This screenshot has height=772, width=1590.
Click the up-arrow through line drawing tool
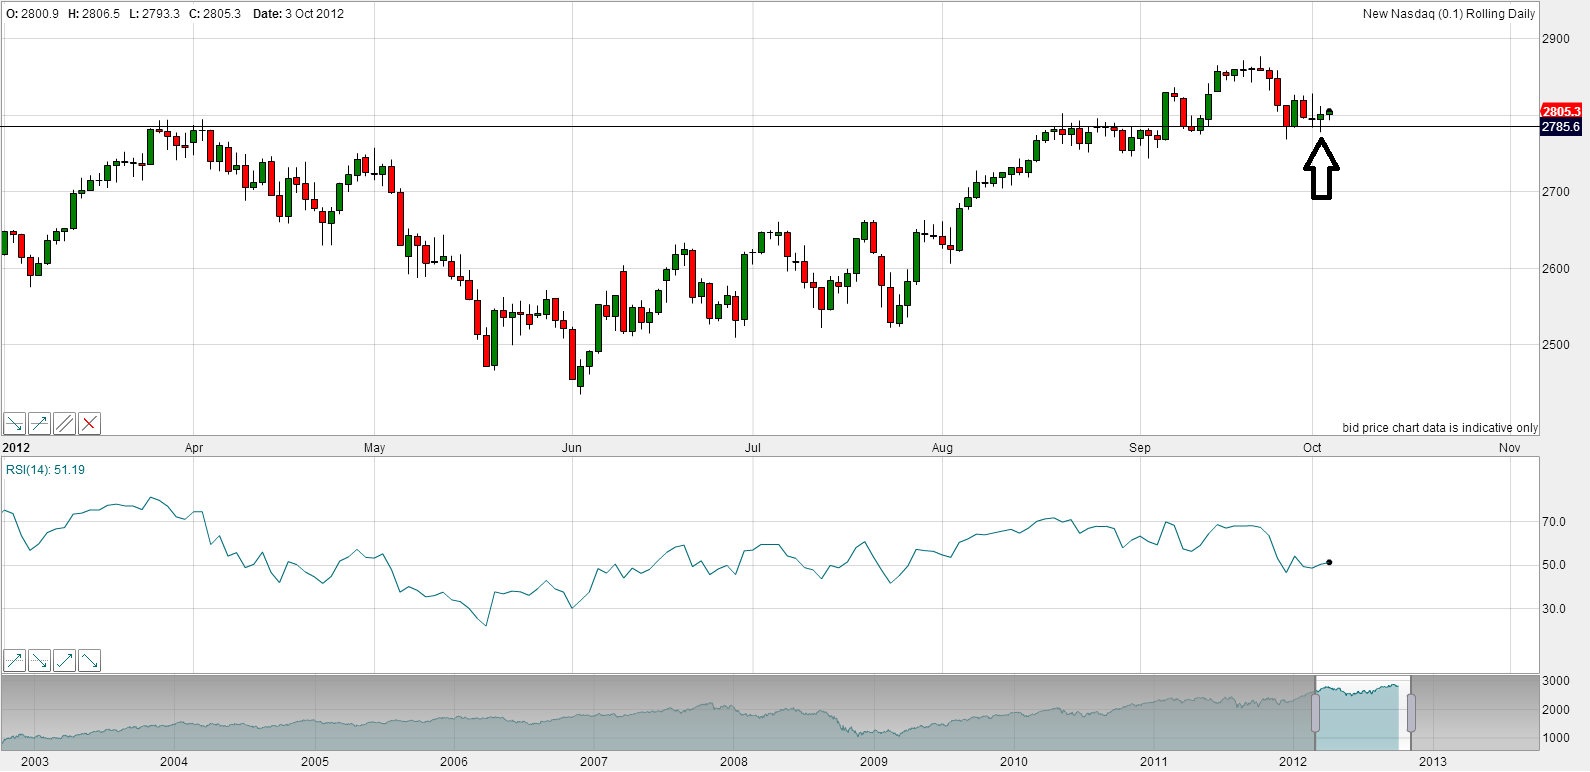point(40,424)
